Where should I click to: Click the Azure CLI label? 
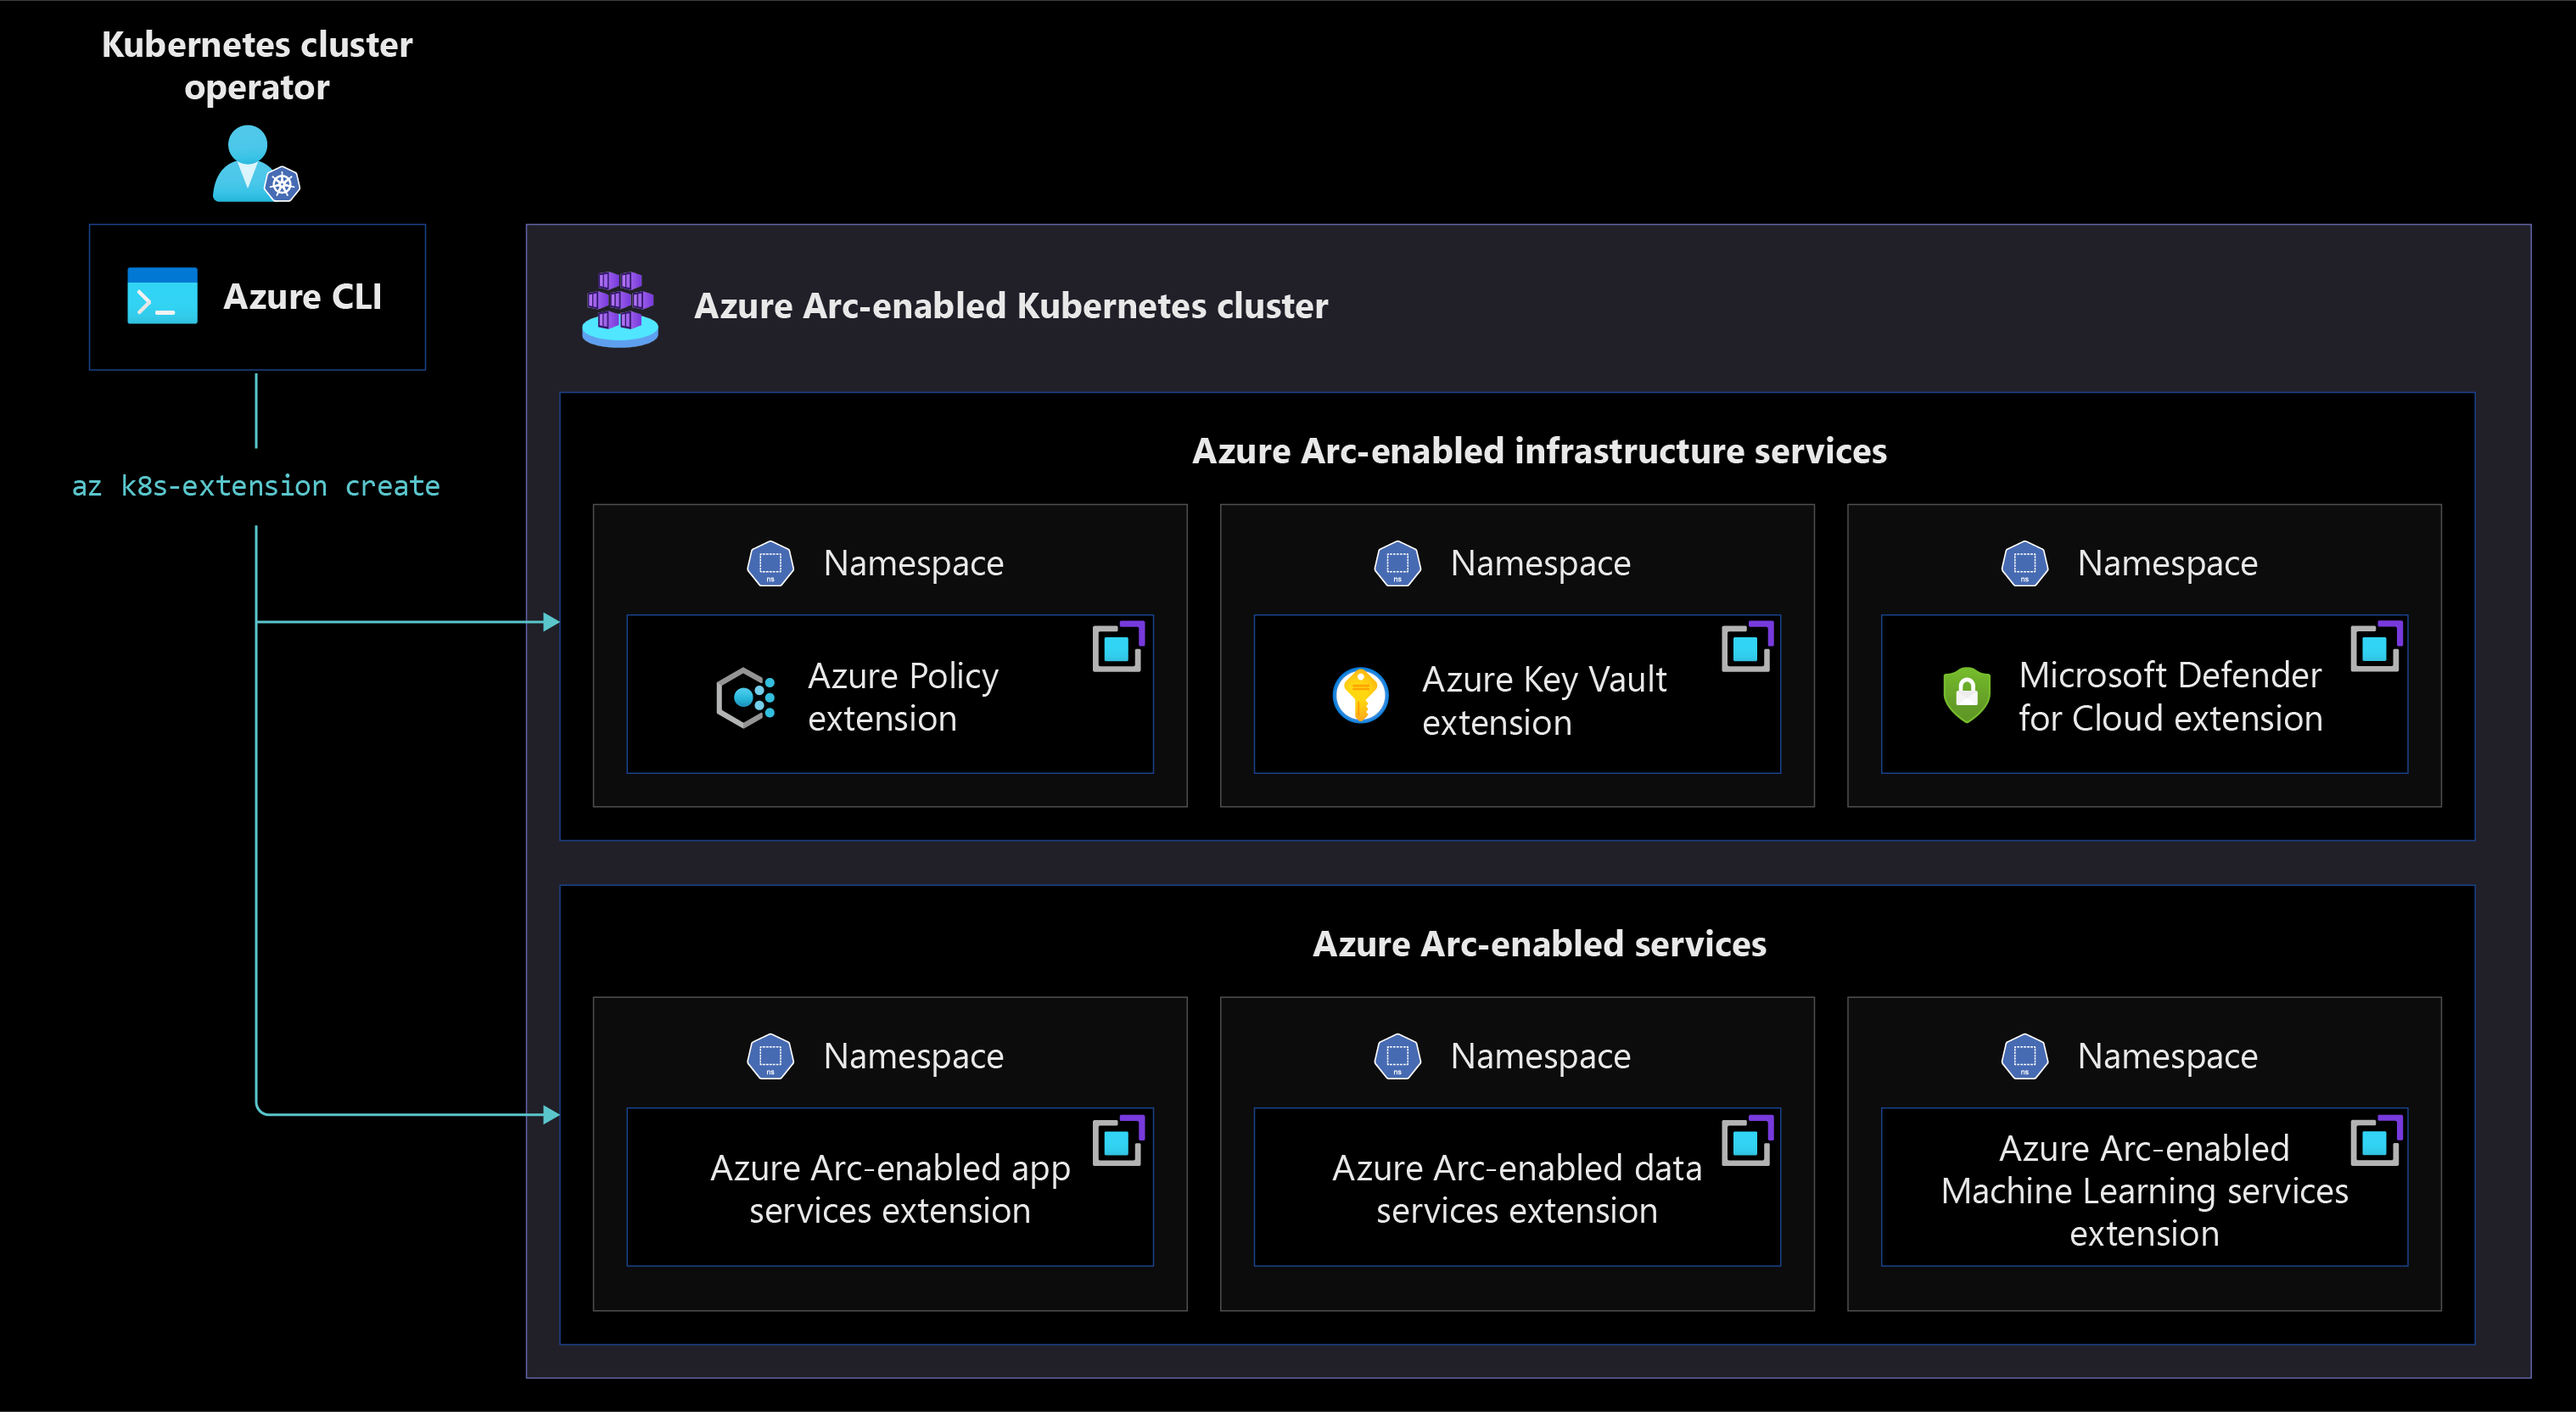(x=302, y=297)
